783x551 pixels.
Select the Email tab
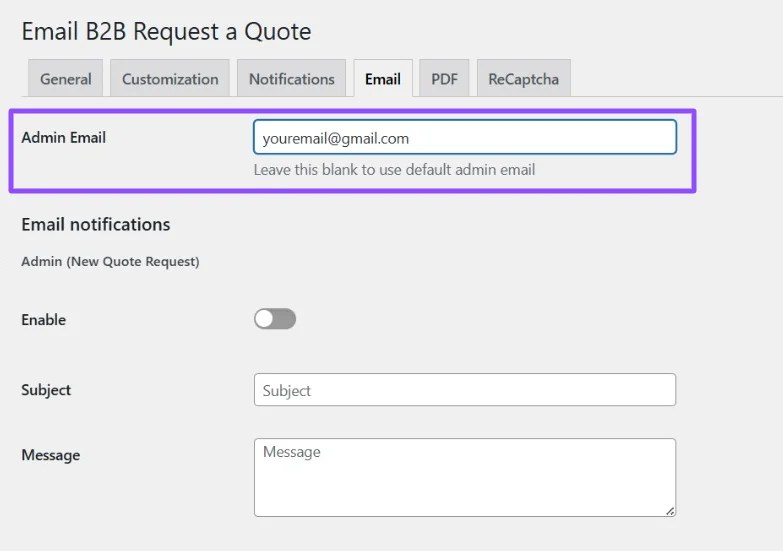pos(383,78)
